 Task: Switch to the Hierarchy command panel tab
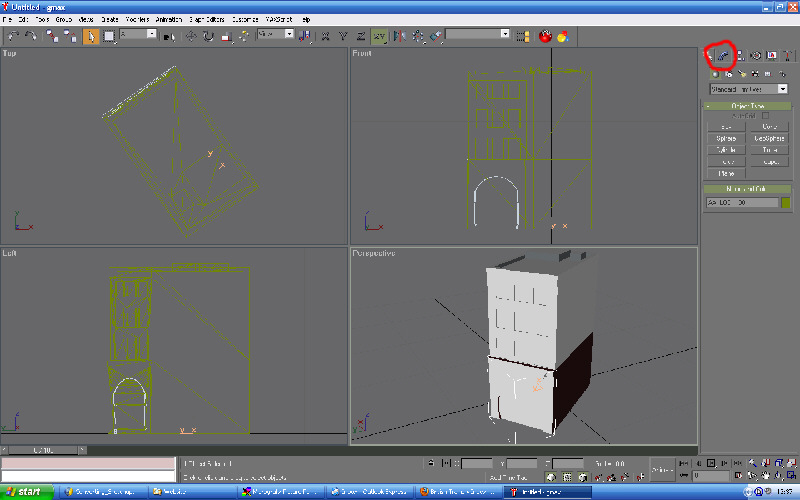click(740, 55)
